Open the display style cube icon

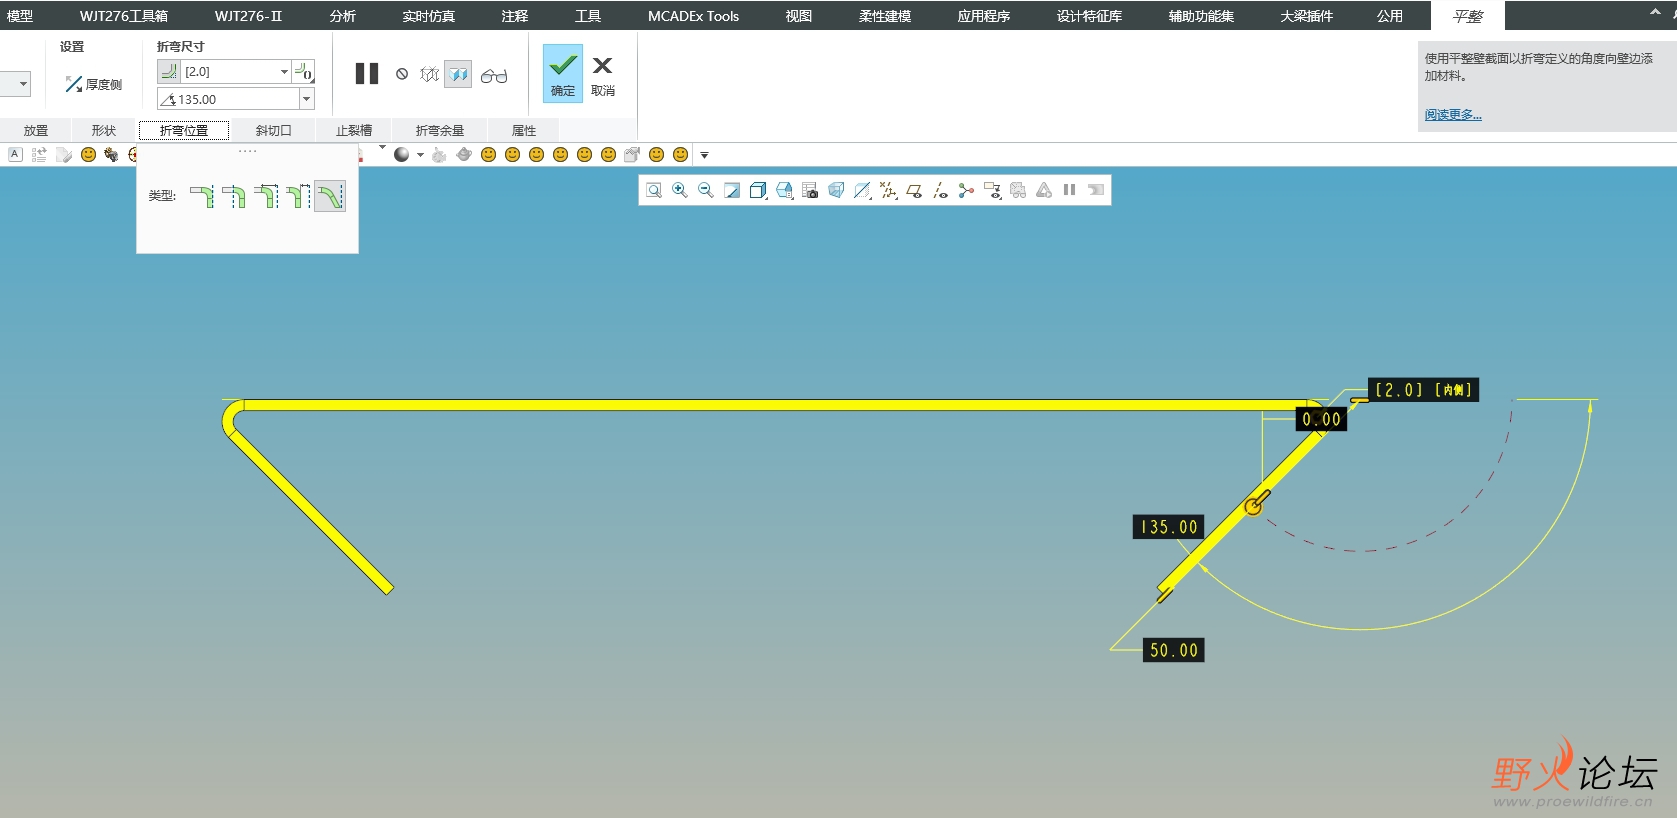(x=758, y=190)
